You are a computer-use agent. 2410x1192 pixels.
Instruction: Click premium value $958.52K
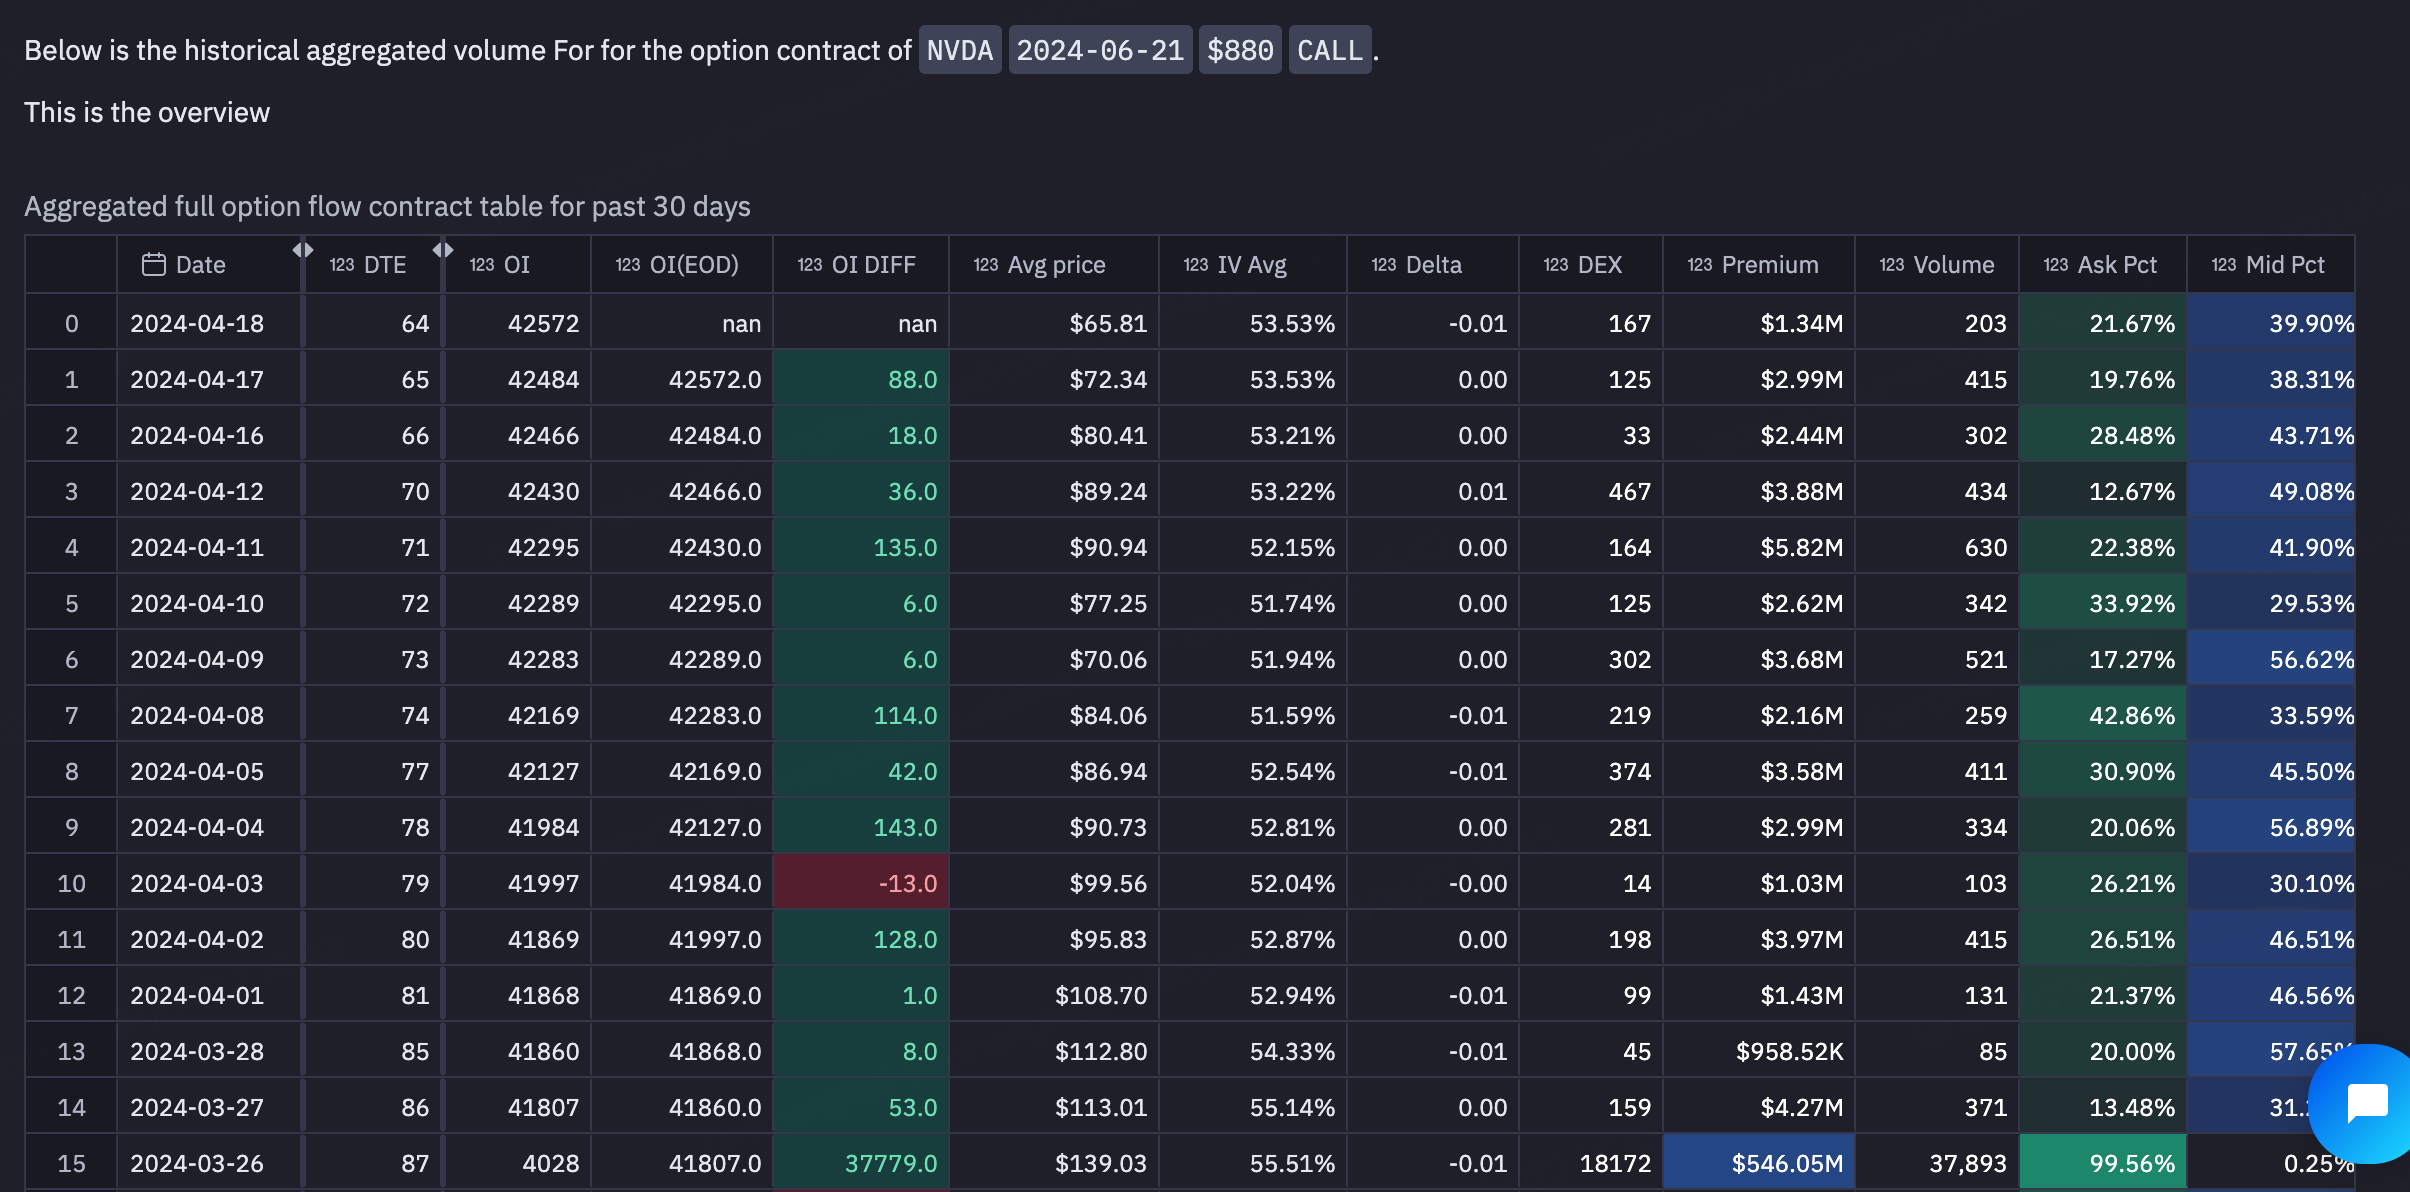tap(1759, 1051)
